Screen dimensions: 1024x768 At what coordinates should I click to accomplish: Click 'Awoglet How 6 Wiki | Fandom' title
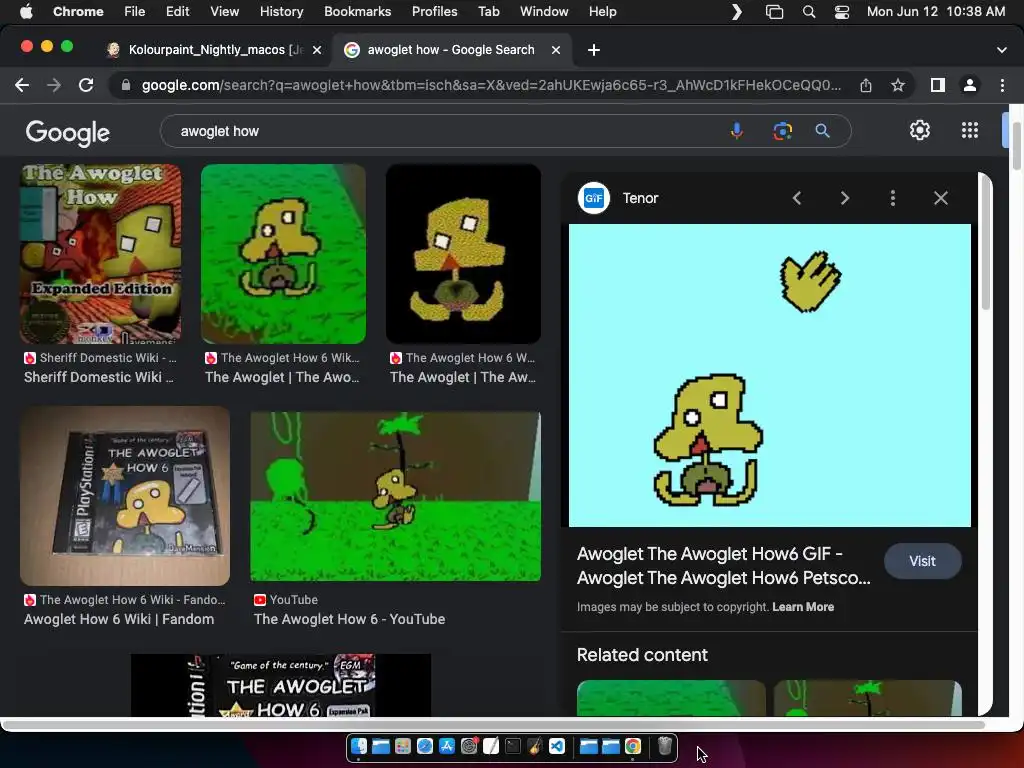(x=119, y=619)
